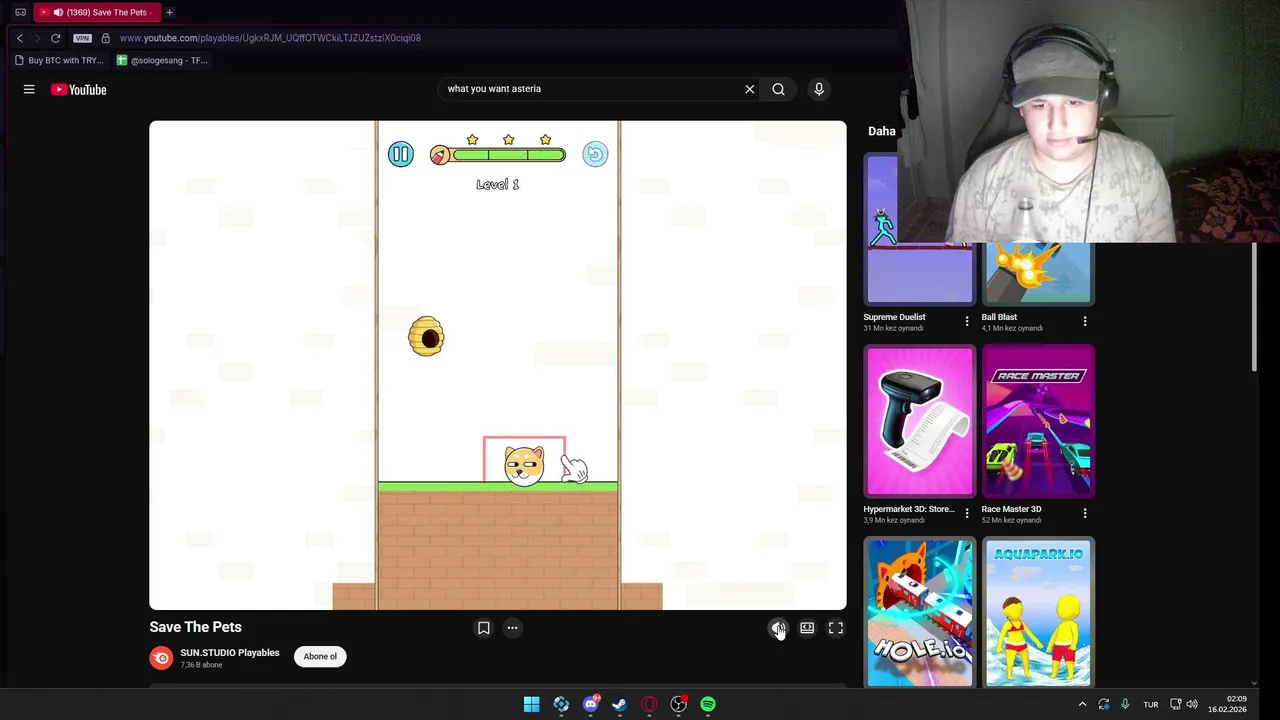Click the beehive in the game
The image size is (1280, 720).
426,337
